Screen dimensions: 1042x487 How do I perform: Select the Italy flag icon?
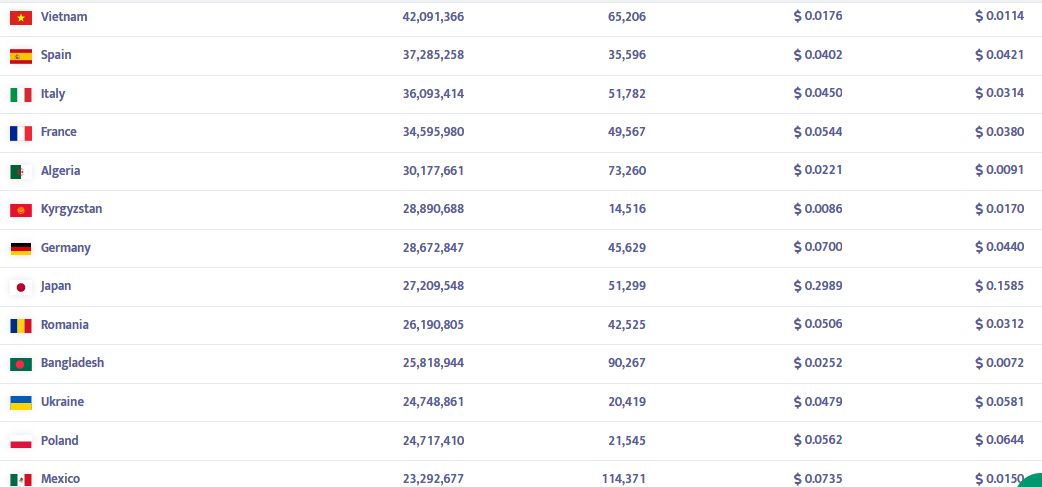point(21,94)
